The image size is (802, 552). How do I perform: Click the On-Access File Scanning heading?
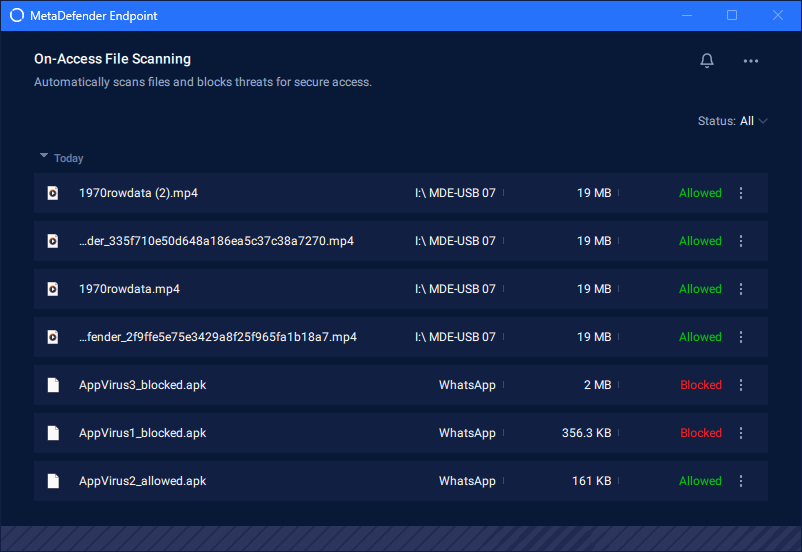tap(113, 59)
